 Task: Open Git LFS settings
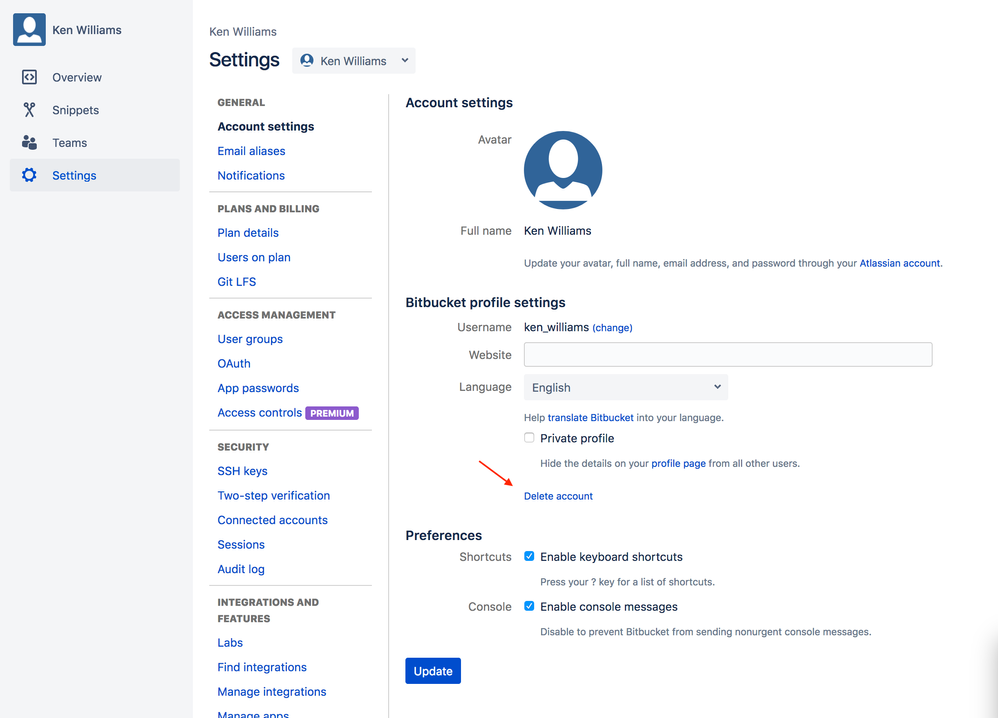(x=237, y=281)
